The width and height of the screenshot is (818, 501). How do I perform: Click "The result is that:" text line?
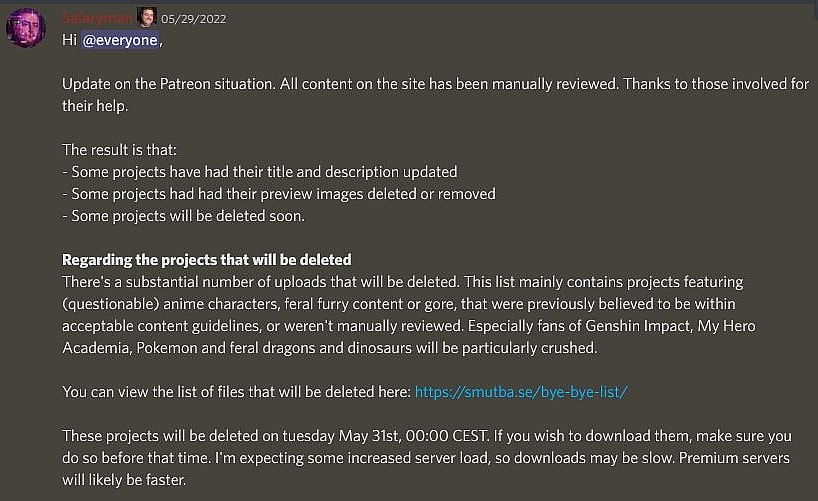pyautogui.click(x=119, y=150)
